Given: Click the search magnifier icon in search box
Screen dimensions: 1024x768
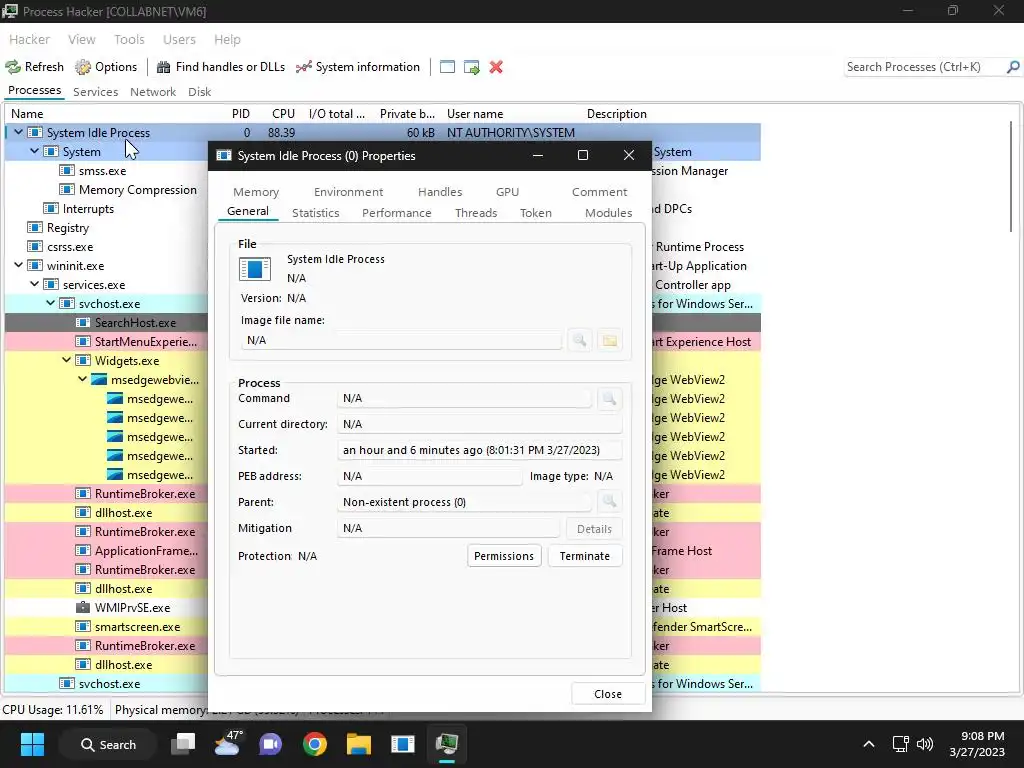Looking at the screenshot, I should click(1013, 67).
